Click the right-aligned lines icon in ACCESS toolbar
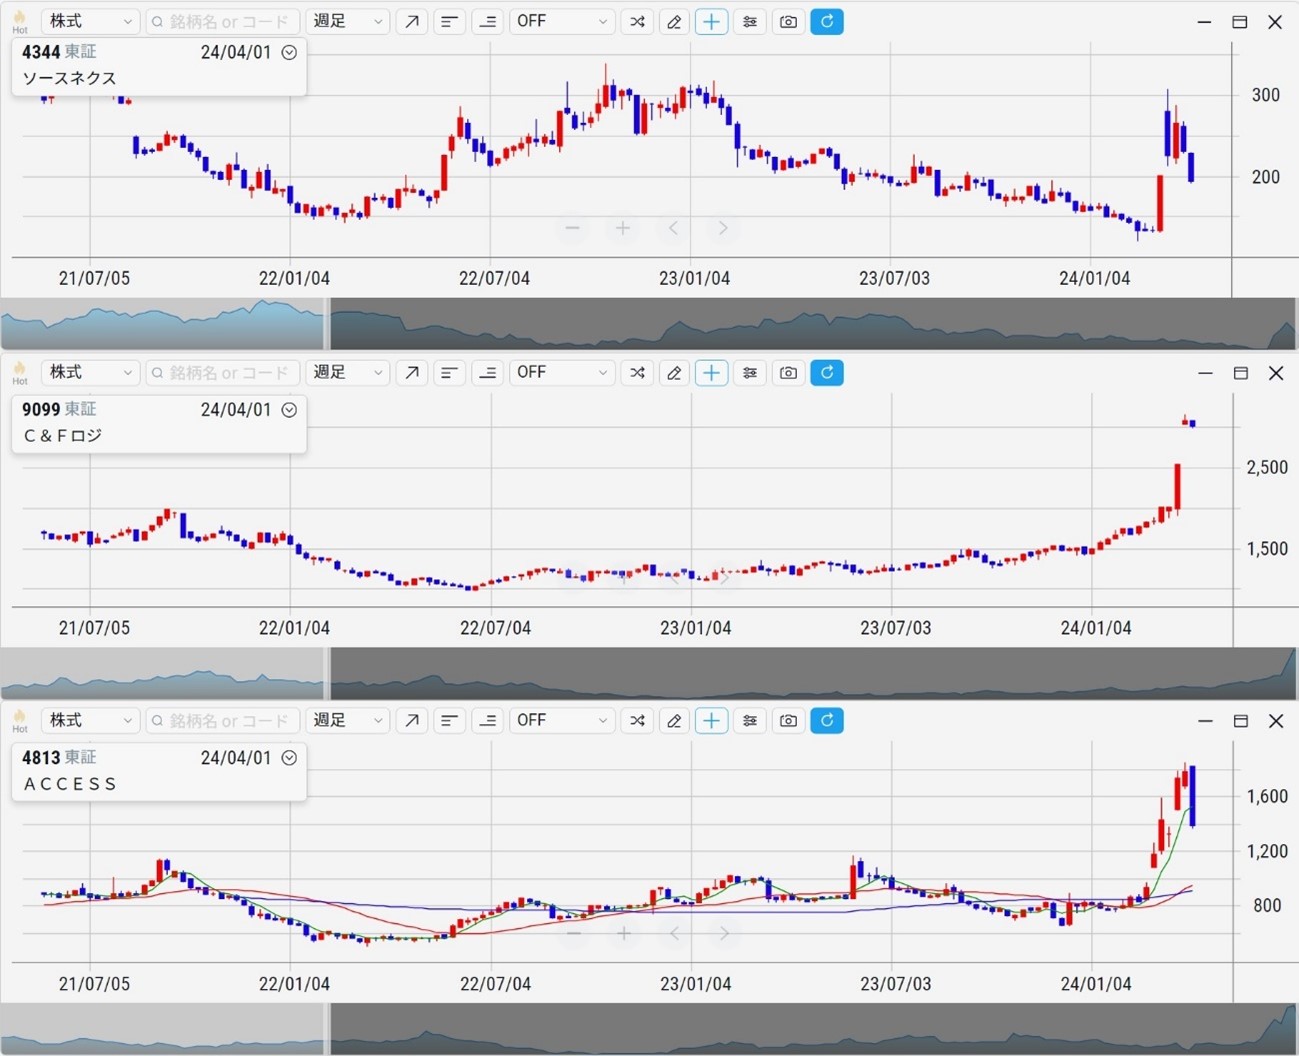This screenshot has width=1299, height=1056. pyautogui.click(x=488, y=721)
